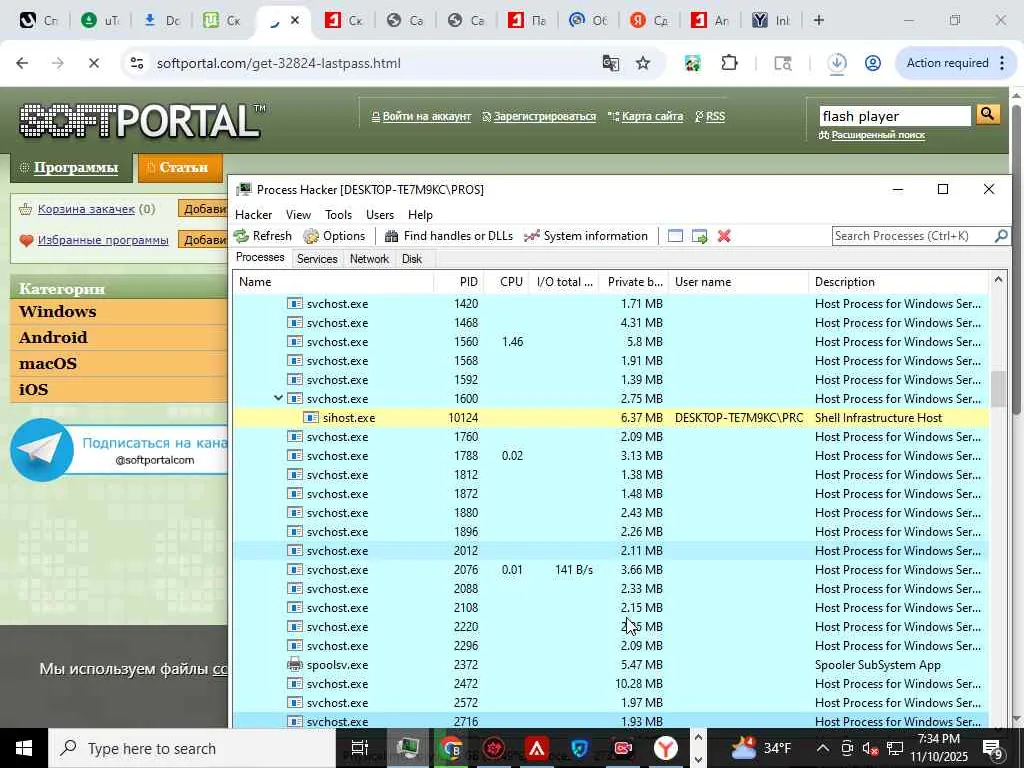The height and width of the screenshot is (768, 1024).
Task: Click Windows Start button
Action: tap(24, 748)
